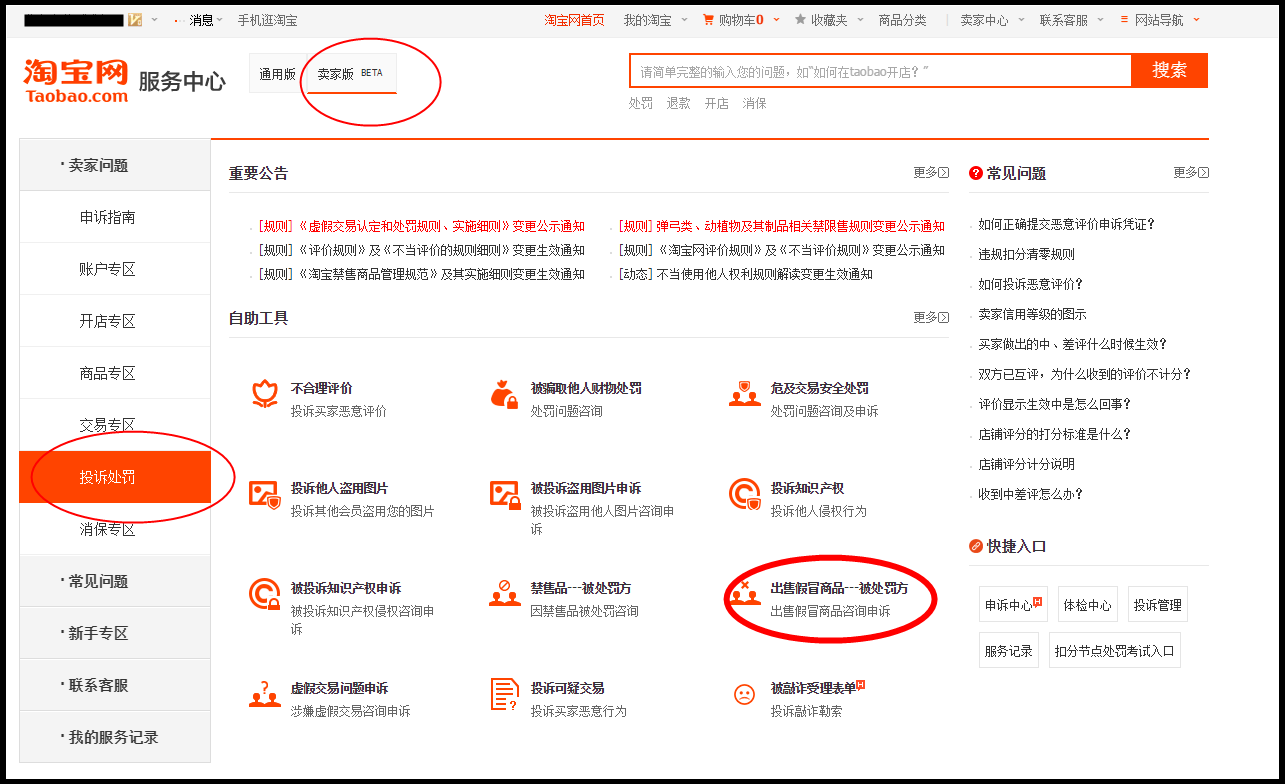Click the 禁售品---被罚方 icon
The image size is (1285, 784).
coord(504,594)
